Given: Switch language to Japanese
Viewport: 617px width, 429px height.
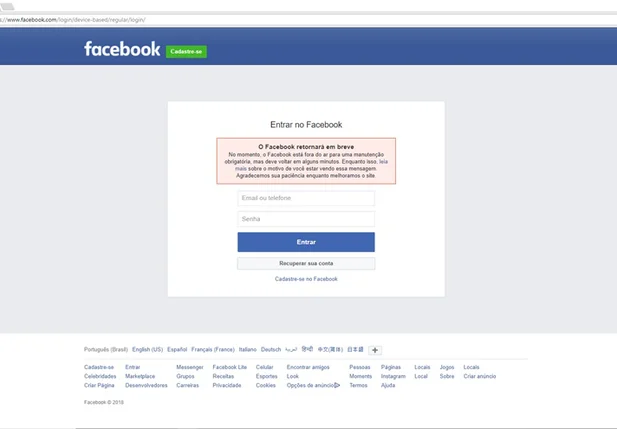Looking at the screenshot, I should pos(355,349).
